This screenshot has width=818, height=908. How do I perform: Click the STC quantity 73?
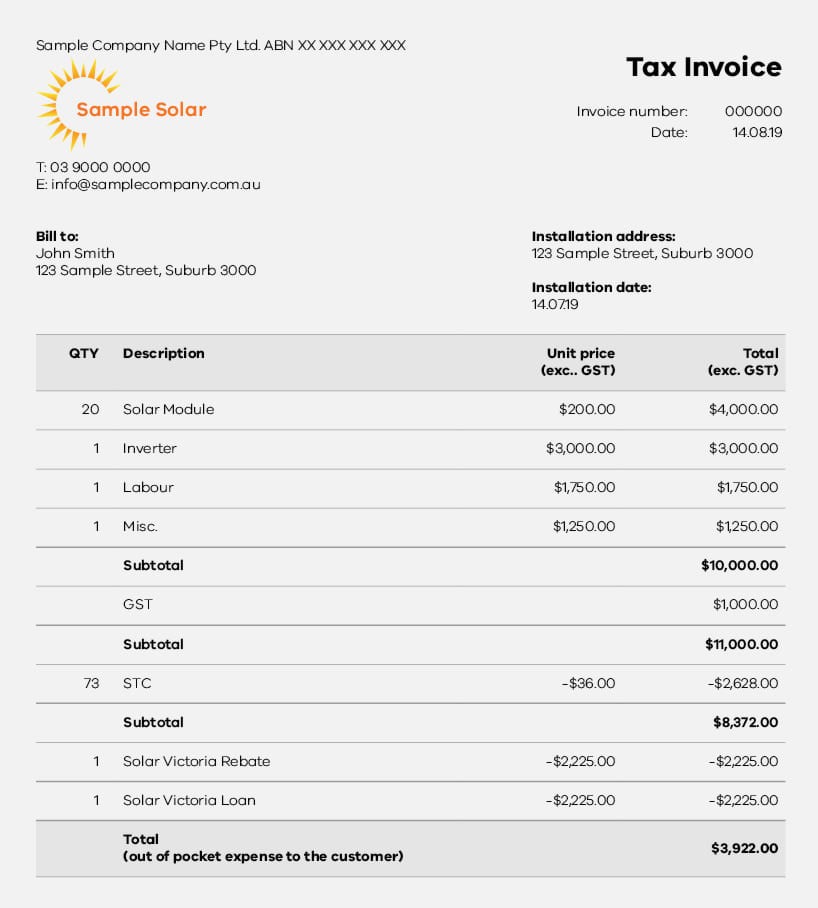tap(91, 683)
